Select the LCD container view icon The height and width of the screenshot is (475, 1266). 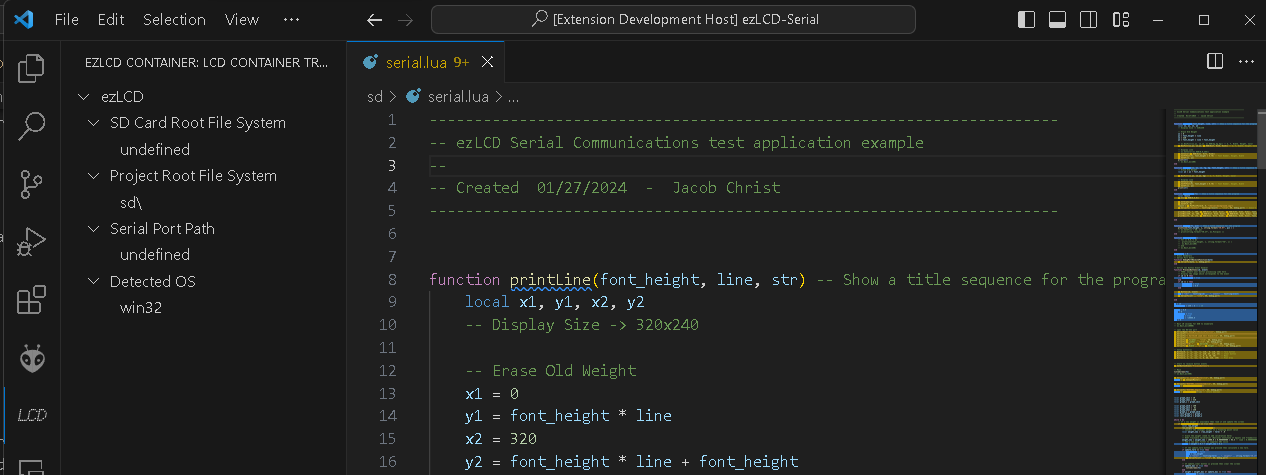(x=32, y=415)
